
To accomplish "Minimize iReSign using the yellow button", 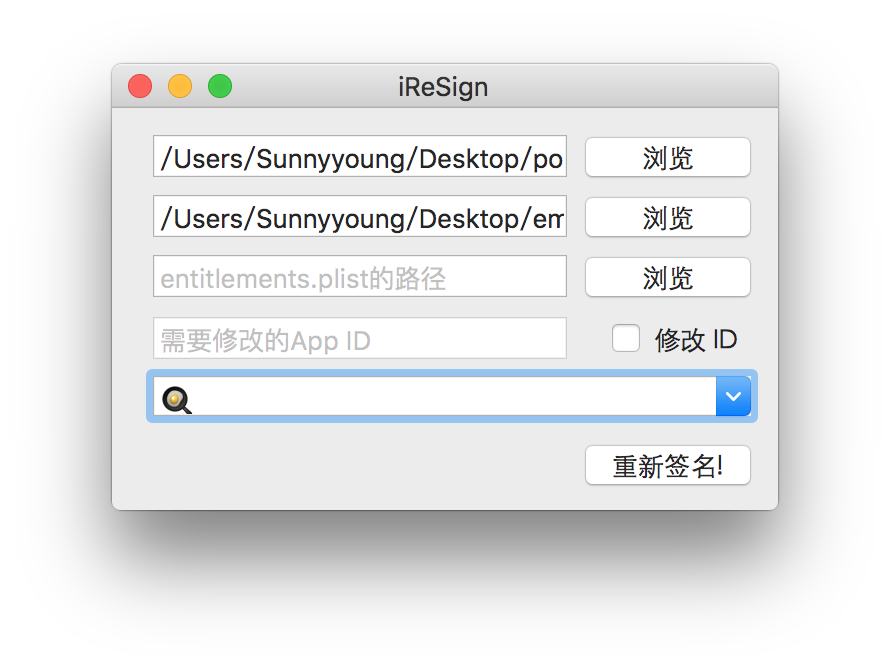I will tap(180, 87).
